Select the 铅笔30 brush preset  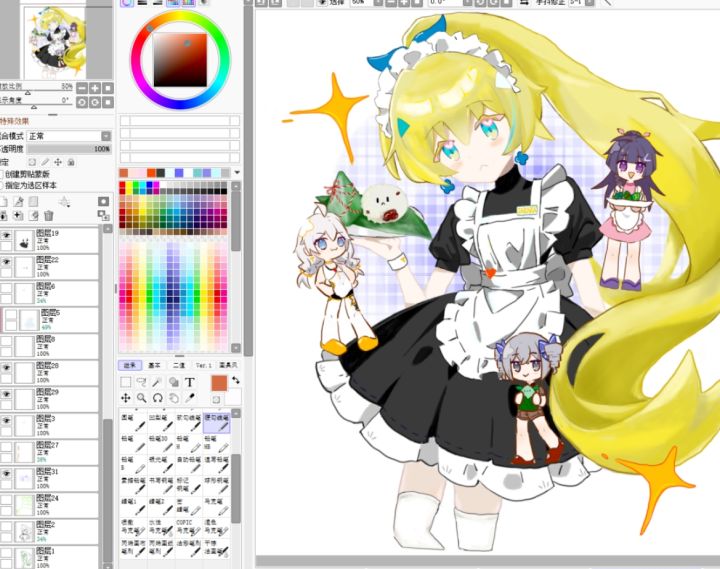(161, 443)
